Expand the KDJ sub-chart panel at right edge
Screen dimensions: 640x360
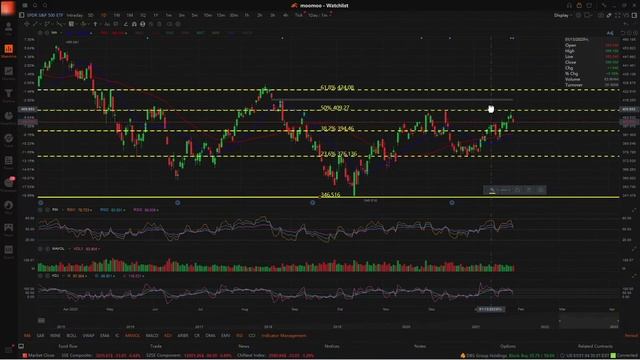pyautogui.click(x=634, y=276)
